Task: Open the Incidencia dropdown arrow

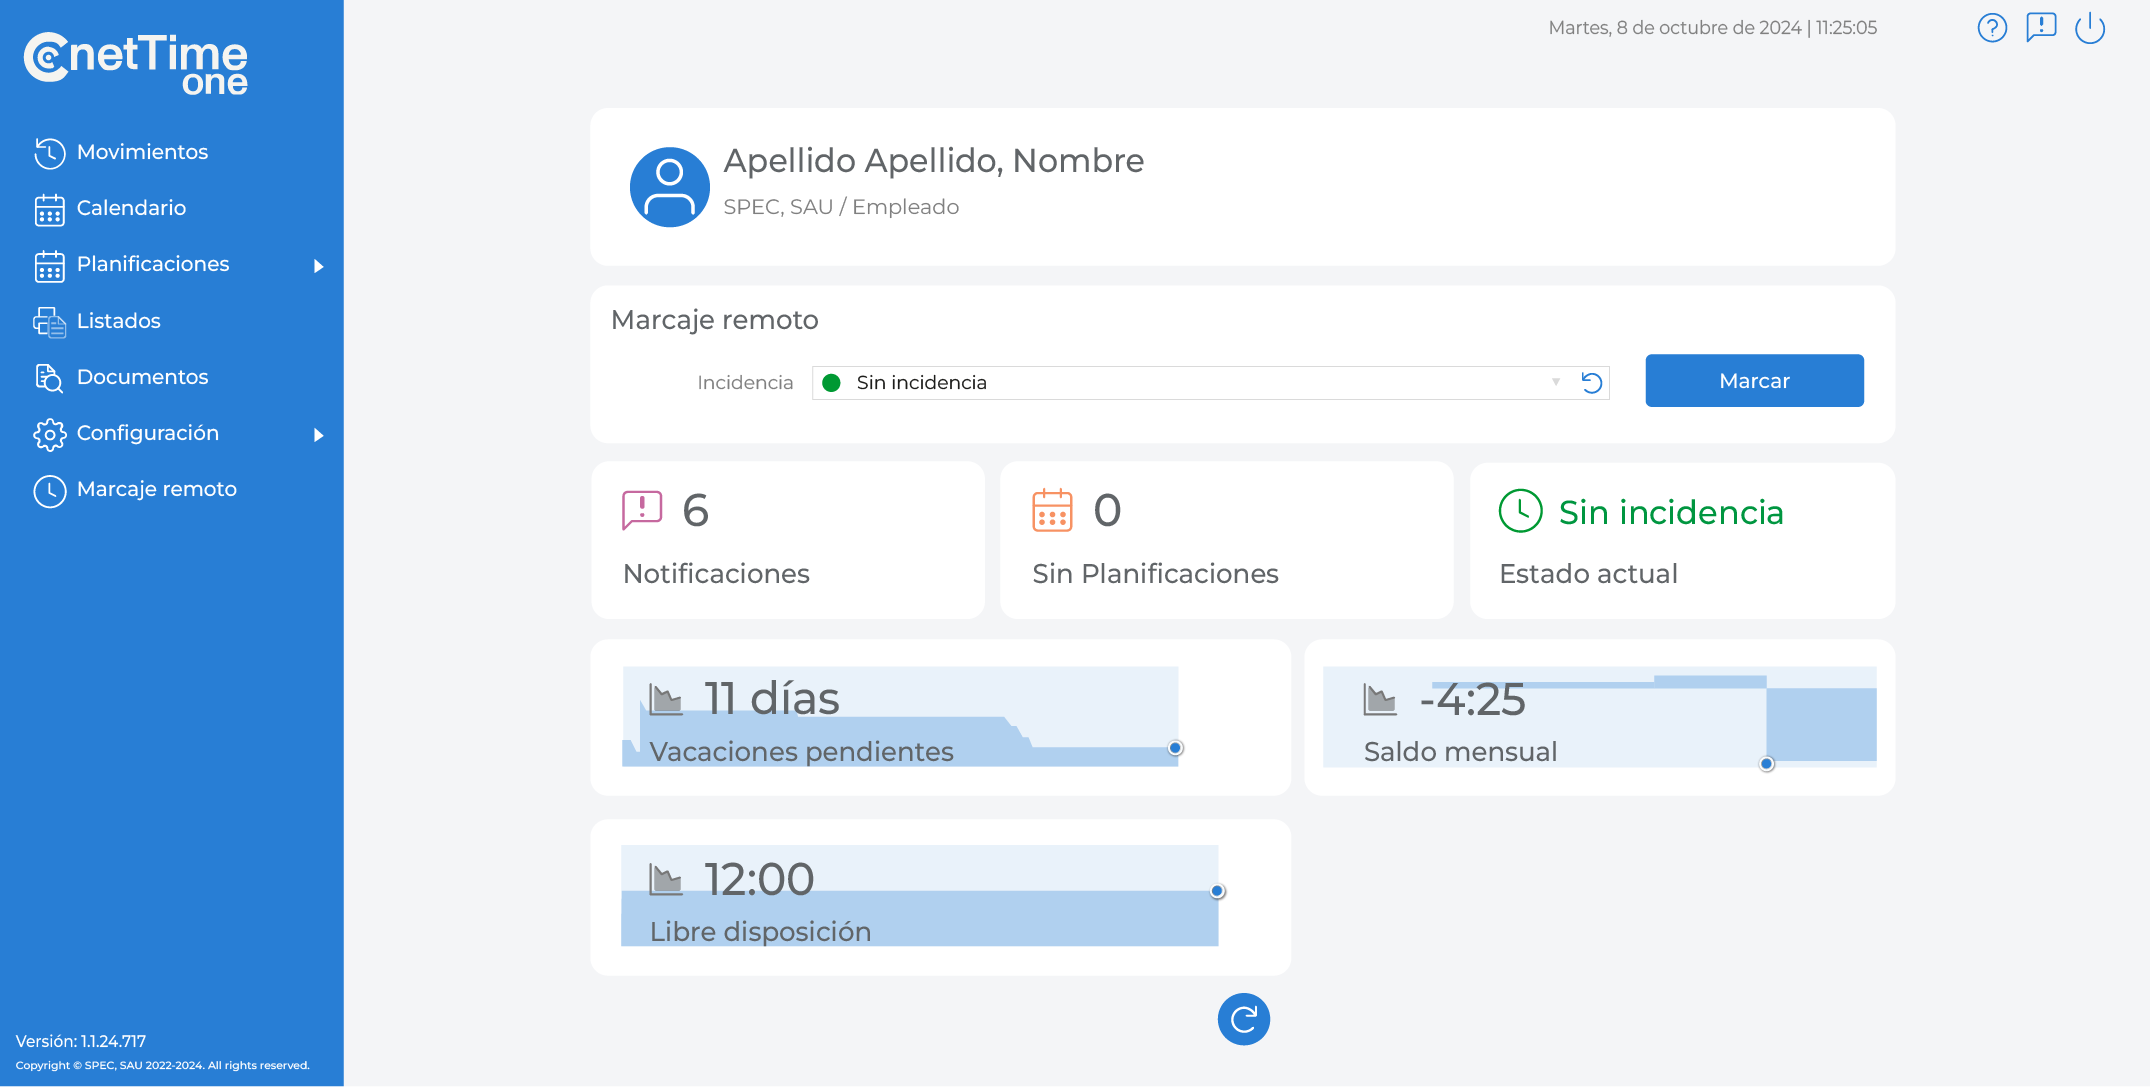Action: [1556, 382]
